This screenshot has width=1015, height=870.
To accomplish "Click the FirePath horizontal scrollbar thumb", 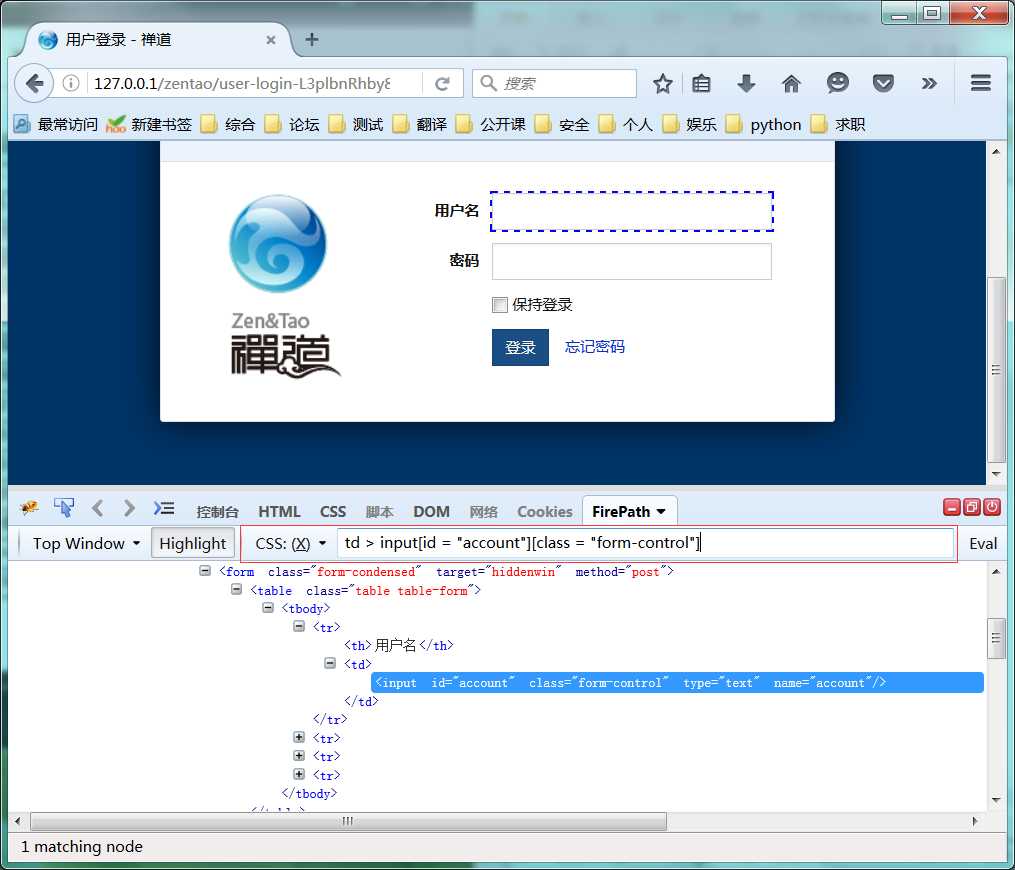I will point(348,821).
